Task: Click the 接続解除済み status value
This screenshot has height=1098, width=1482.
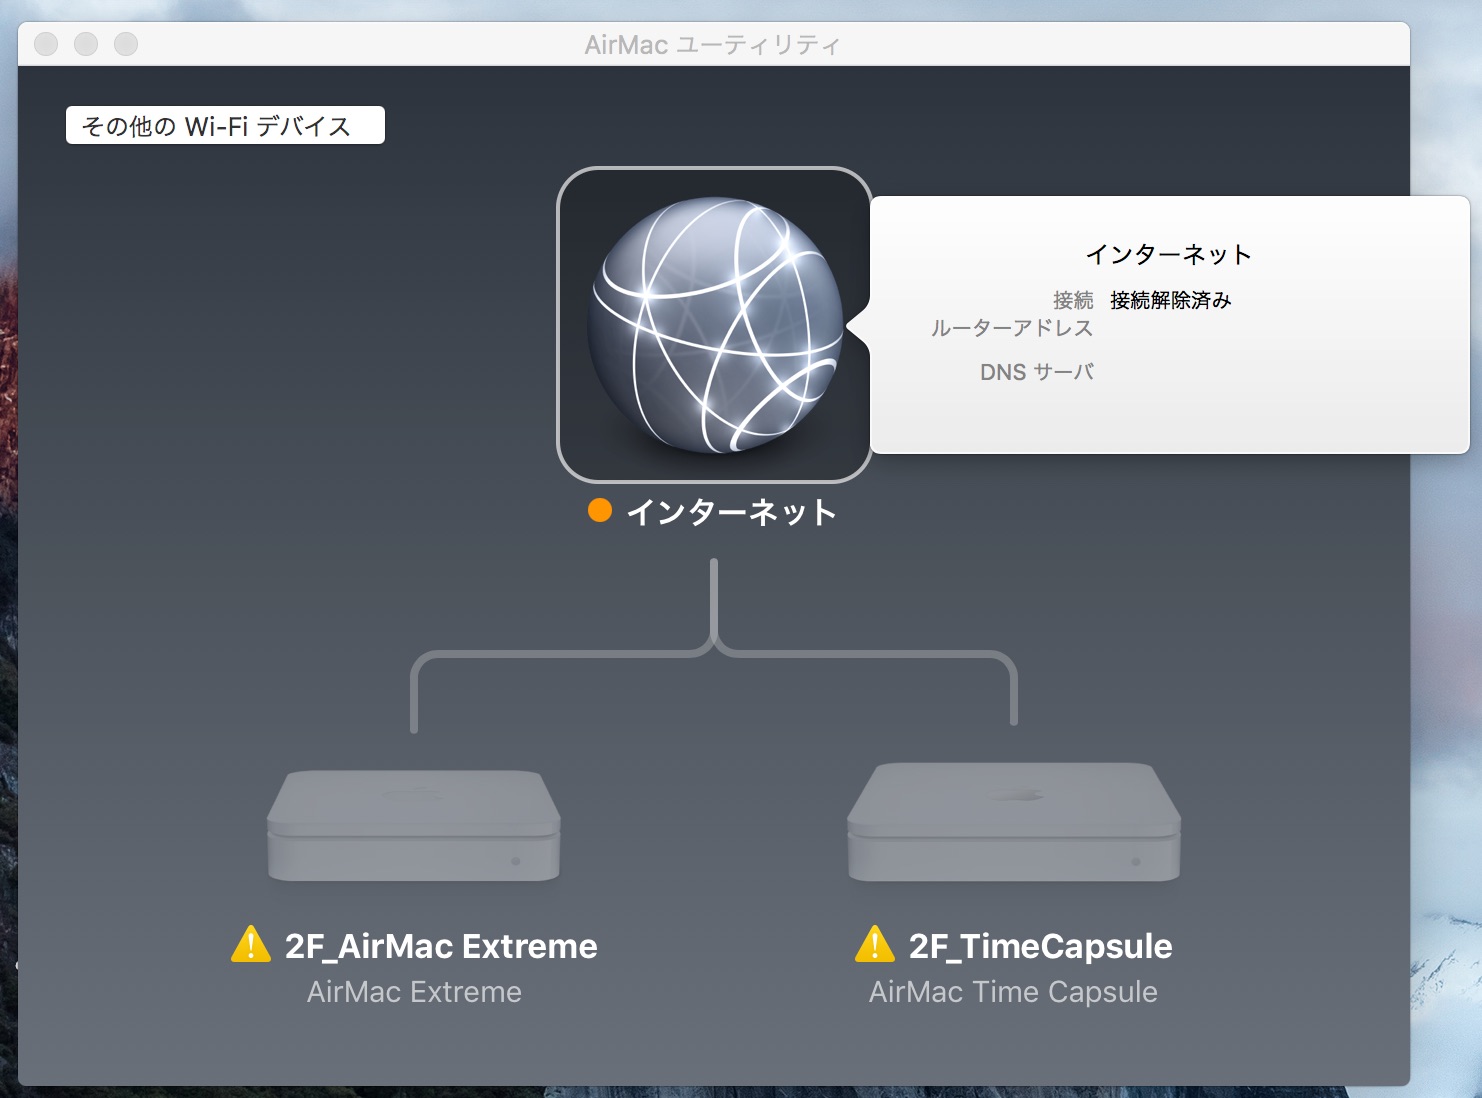Action: (1170, 300)
